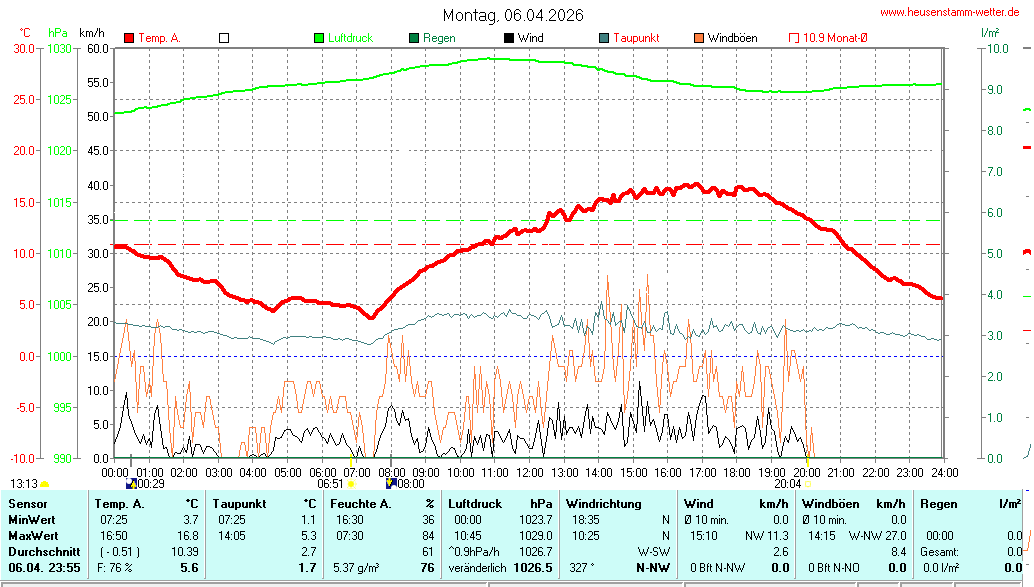Click the light green Luftdruck legend square
The width and height of the screenshot is (1034, 587).
(x=319, y=38)
